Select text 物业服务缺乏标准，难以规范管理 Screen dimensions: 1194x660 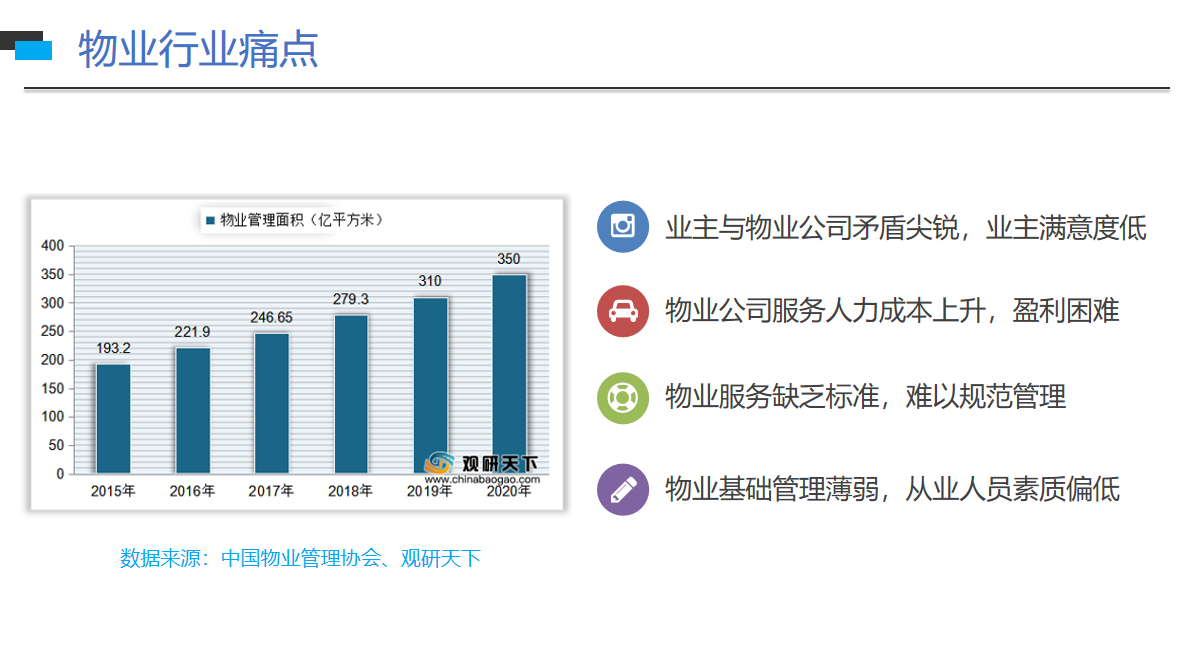pyautogui.click(x=865, y=397)
